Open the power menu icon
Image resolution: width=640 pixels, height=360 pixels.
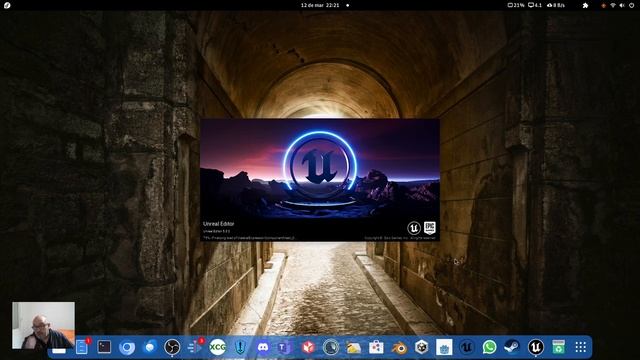coord(632,5)
